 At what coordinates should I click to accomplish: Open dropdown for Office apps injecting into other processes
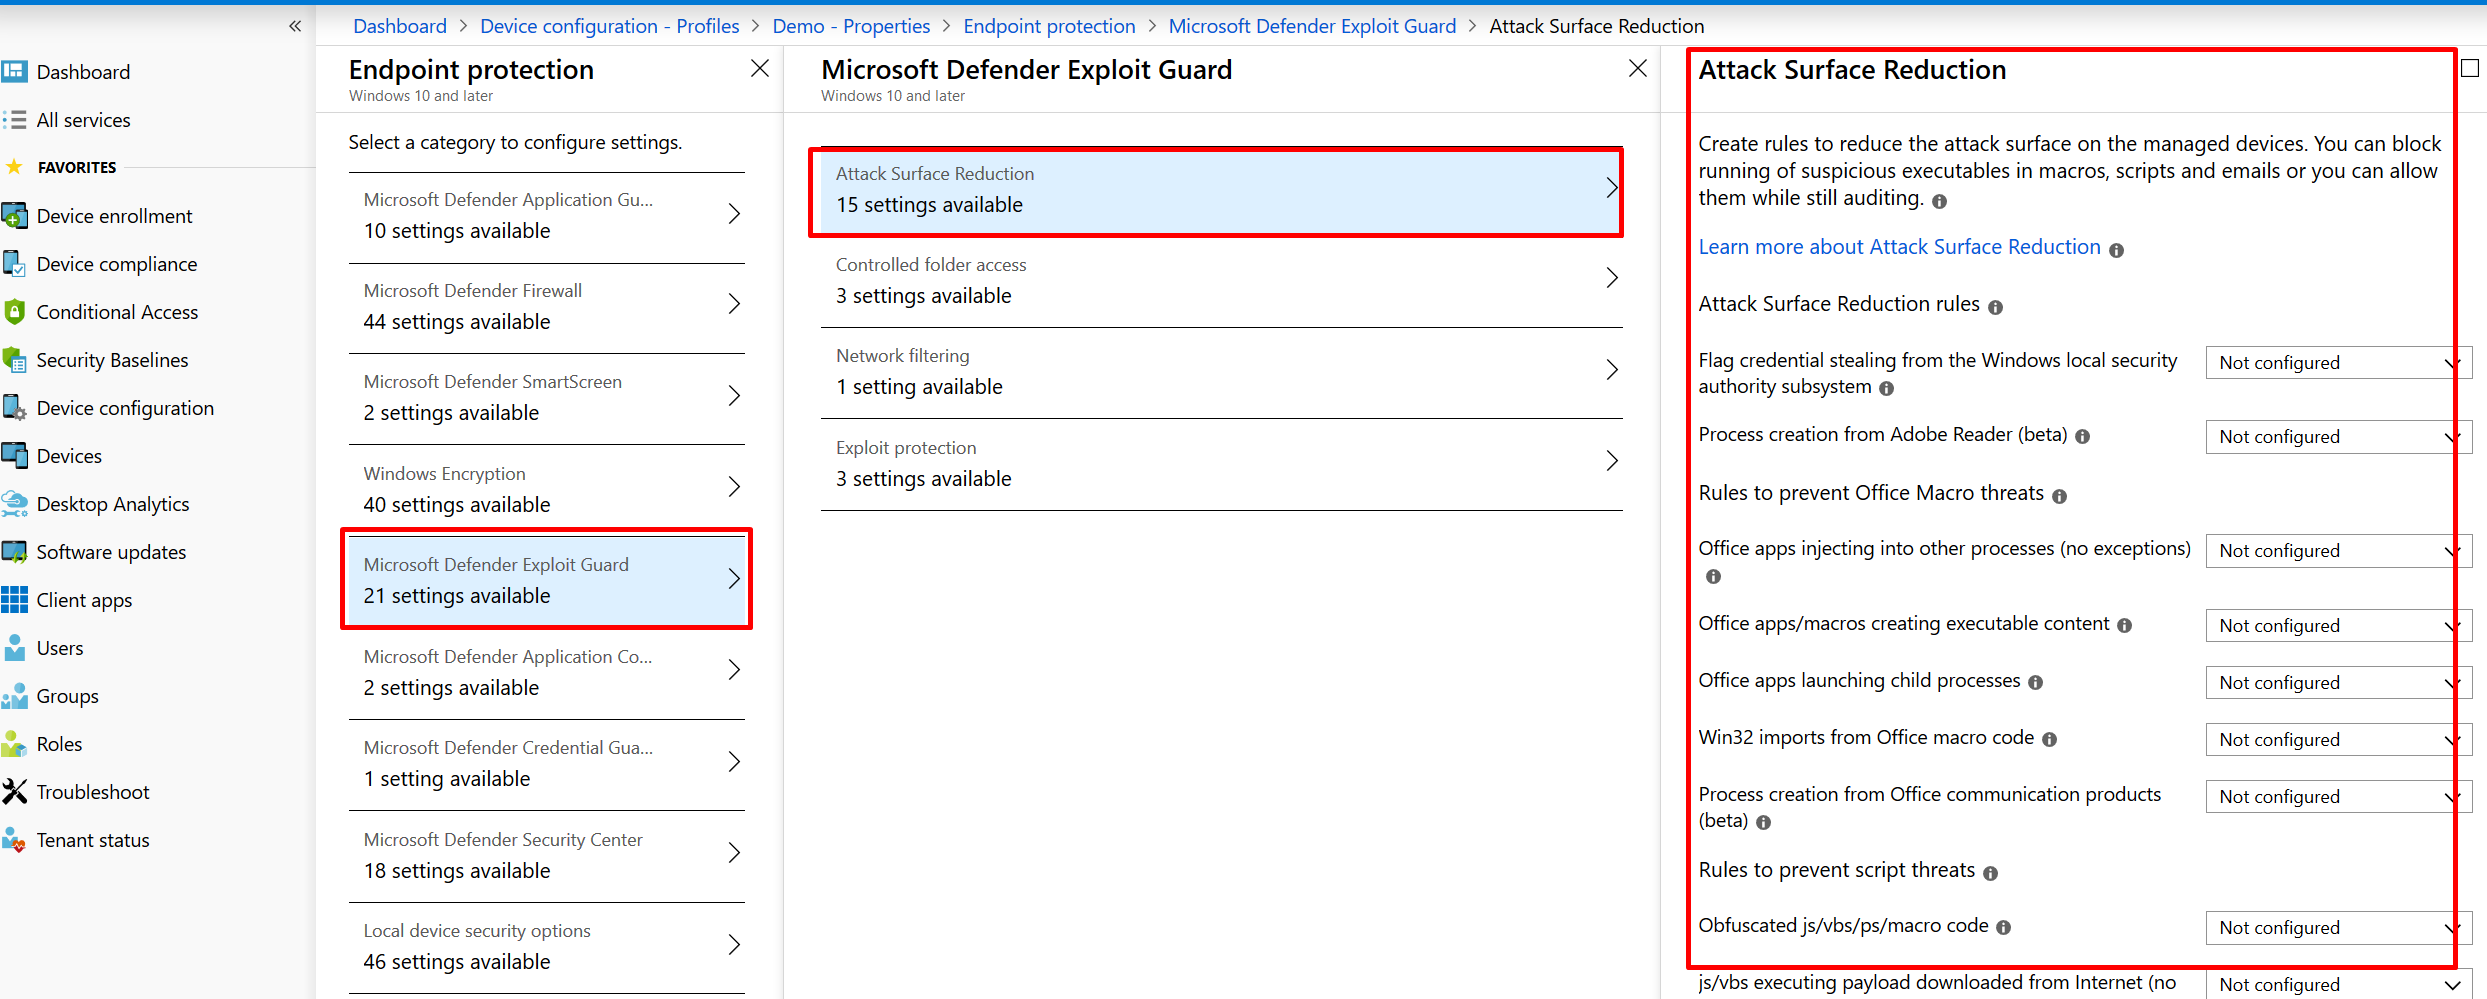[2339, 551]
